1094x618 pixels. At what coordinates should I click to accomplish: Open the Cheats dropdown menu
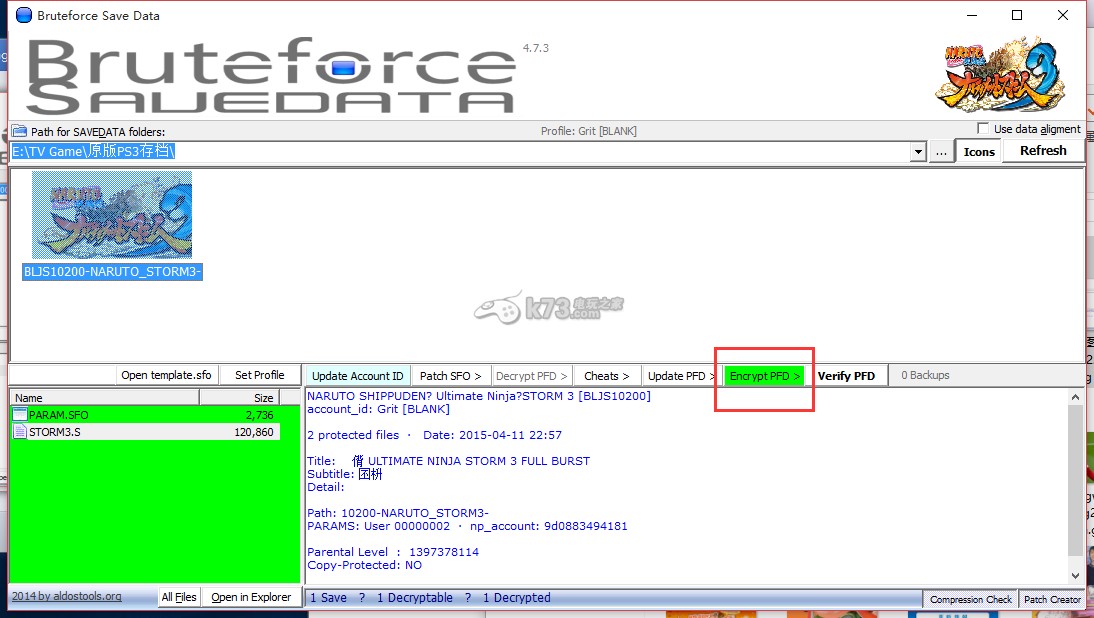[606, 376]
